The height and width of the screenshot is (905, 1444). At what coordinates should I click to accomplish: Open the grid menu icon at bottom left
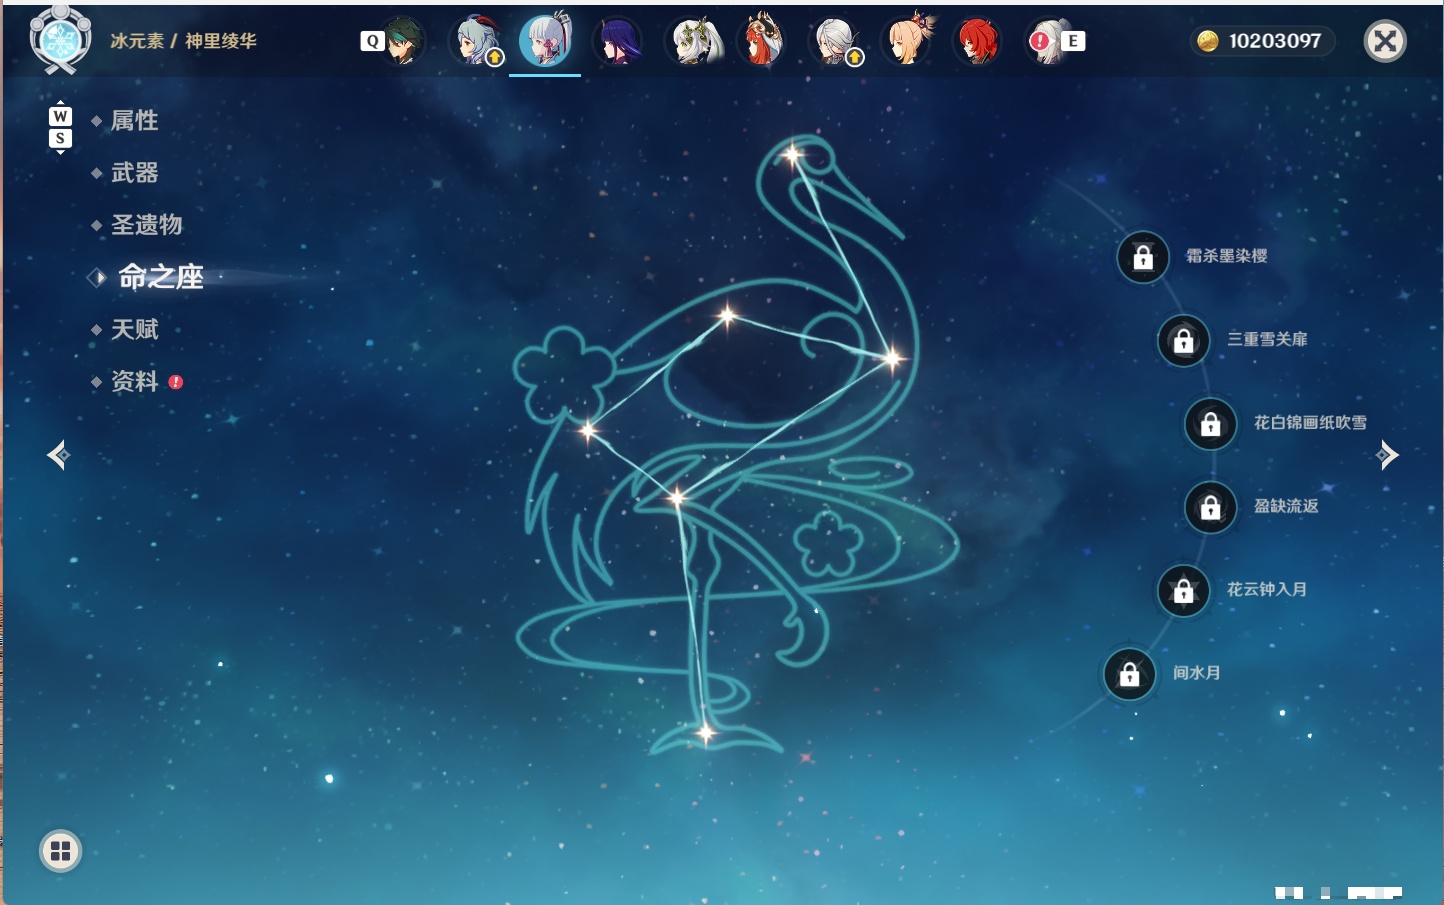tap(60, 851)
